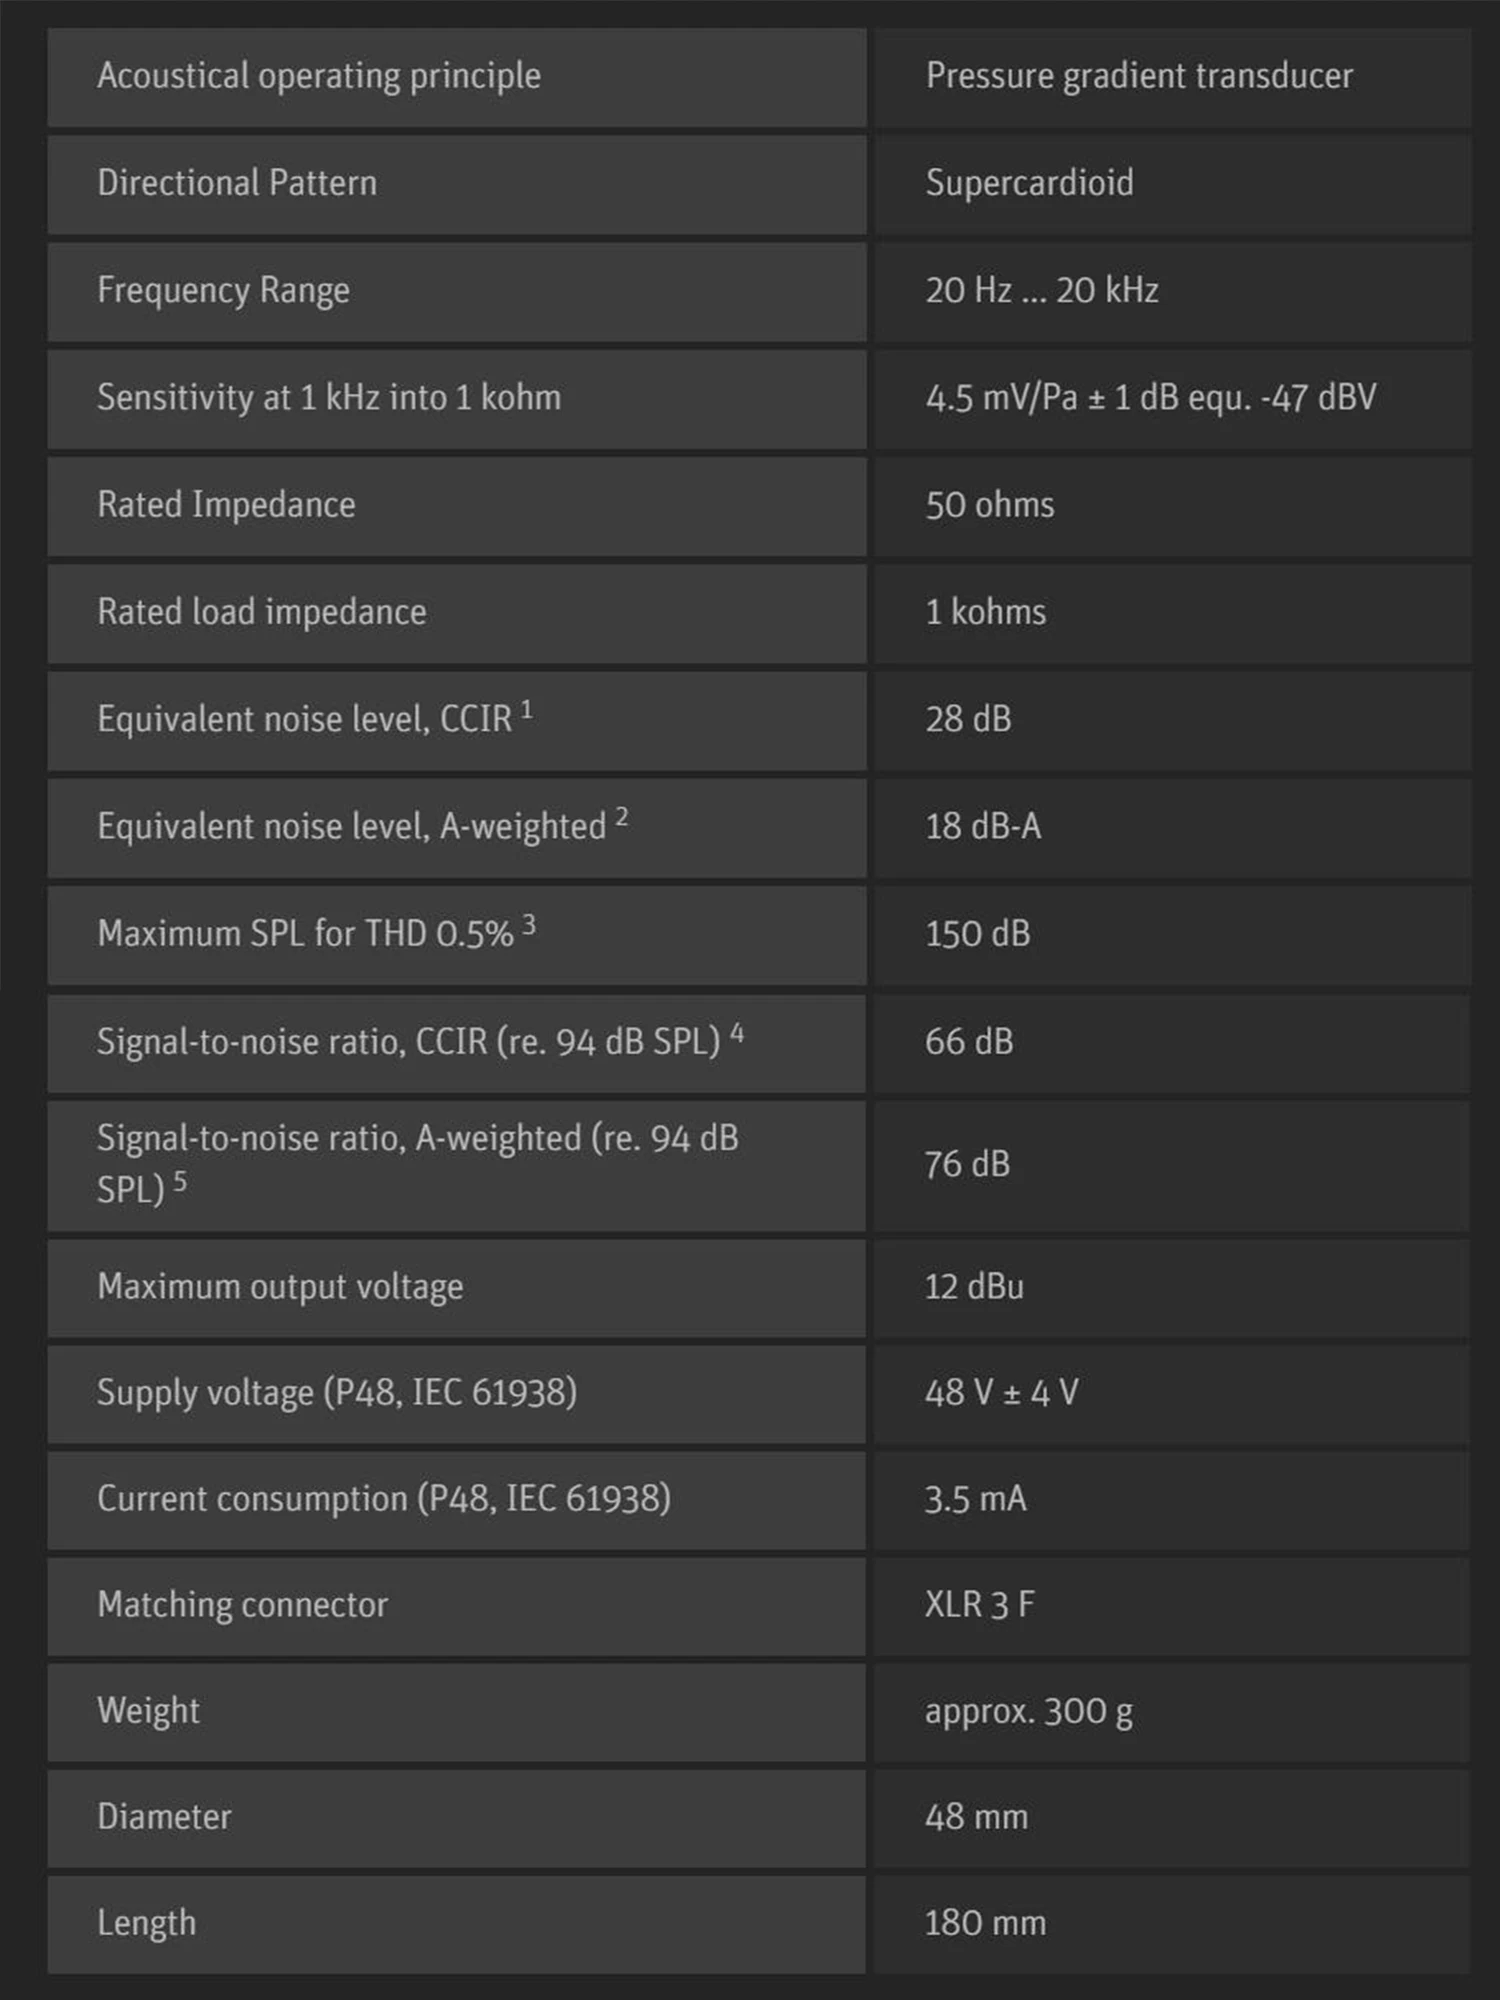This screenshot has height=2000, width=1500.
Task: Click the 48 mm diameter value
Action: (976, 1817)
